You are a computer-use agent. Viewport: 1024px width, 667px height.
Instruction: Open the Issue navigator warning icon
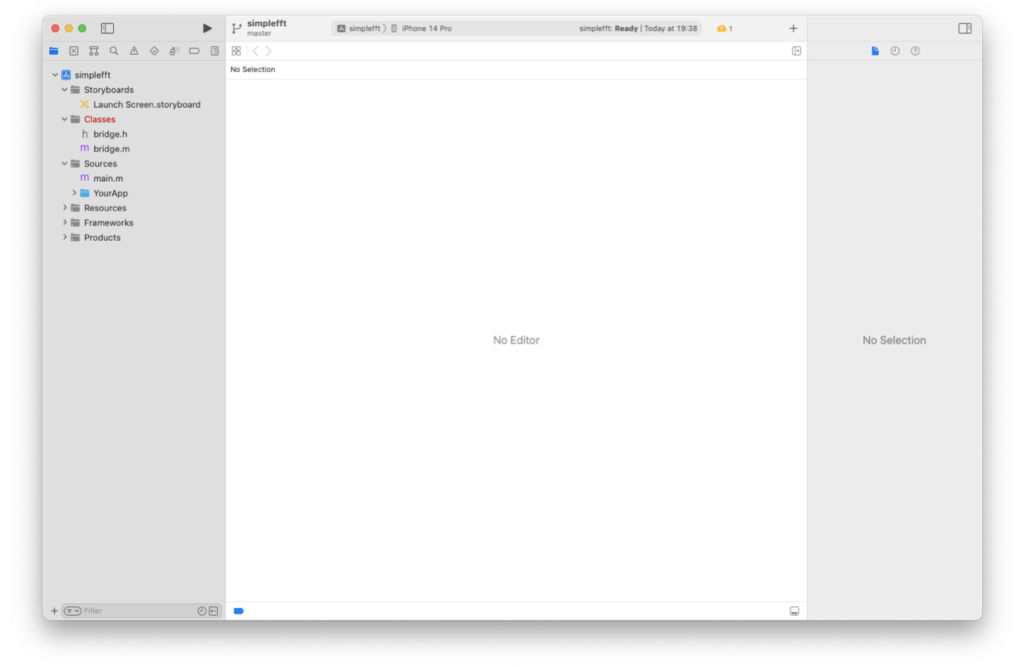(134, 51)
